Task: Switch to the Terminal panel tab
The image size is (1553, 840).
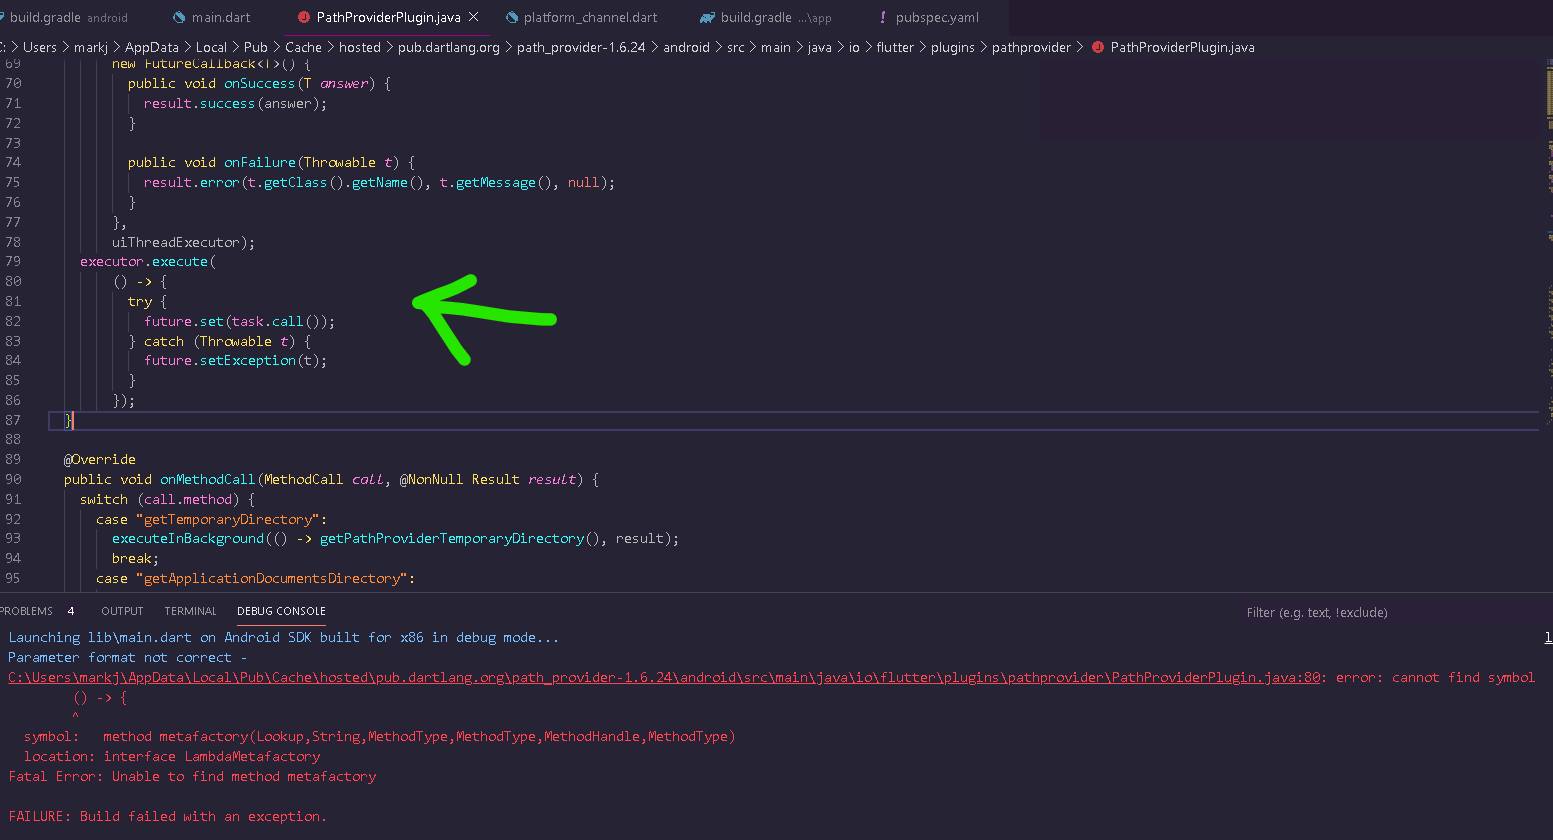Action: tap(190, 611)
